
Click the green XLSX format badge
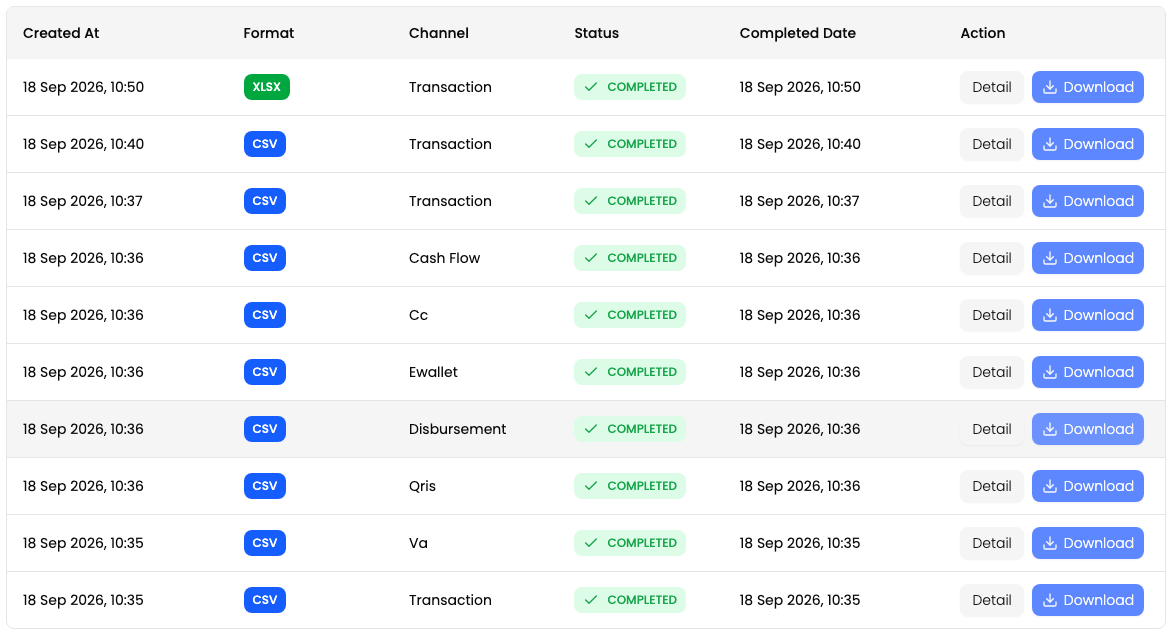click(267, 87)
